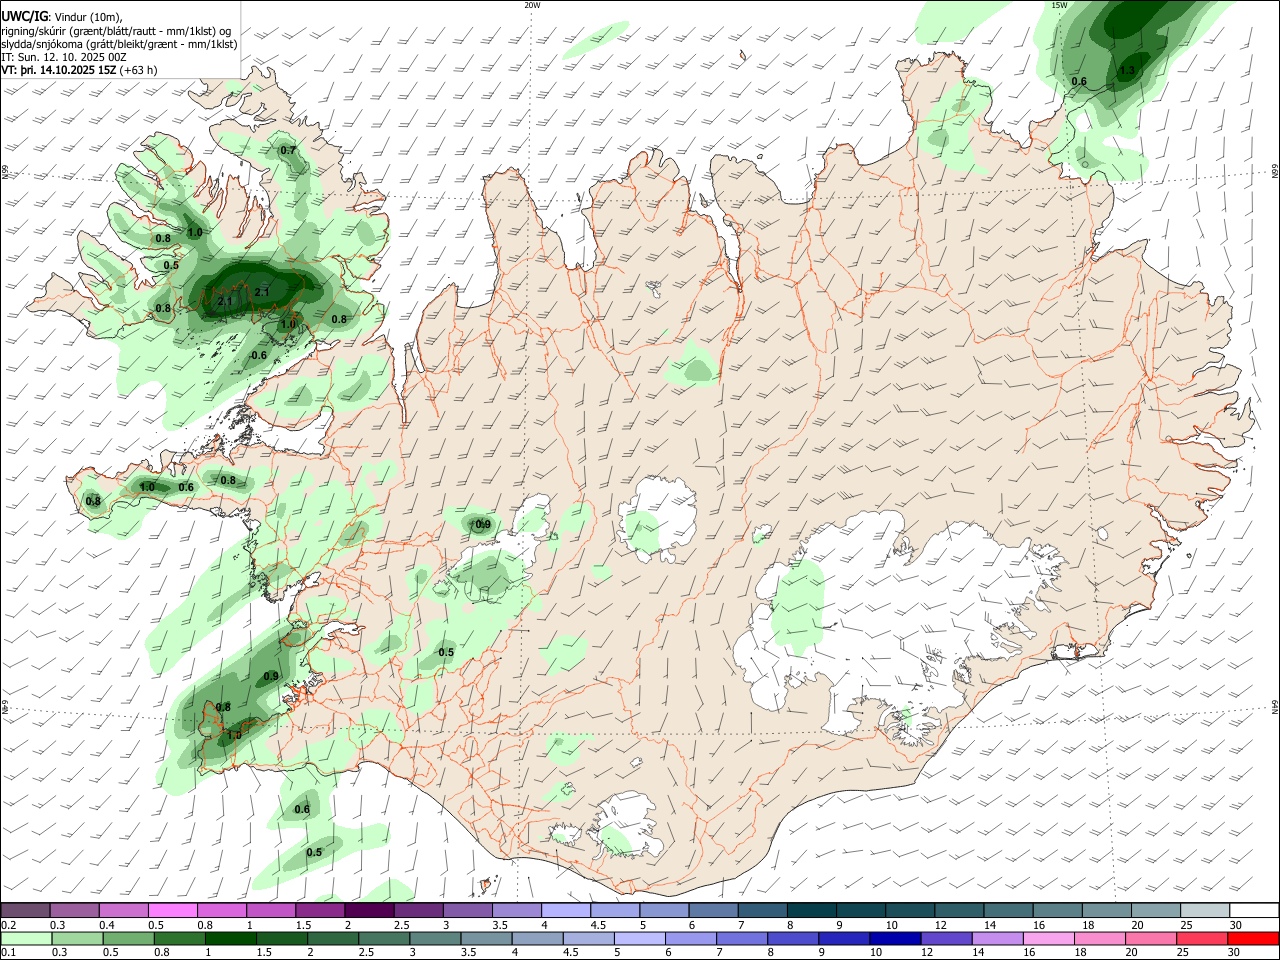
Task: Click the '0.9' value near the southwest coast
Action: point(271,677)
